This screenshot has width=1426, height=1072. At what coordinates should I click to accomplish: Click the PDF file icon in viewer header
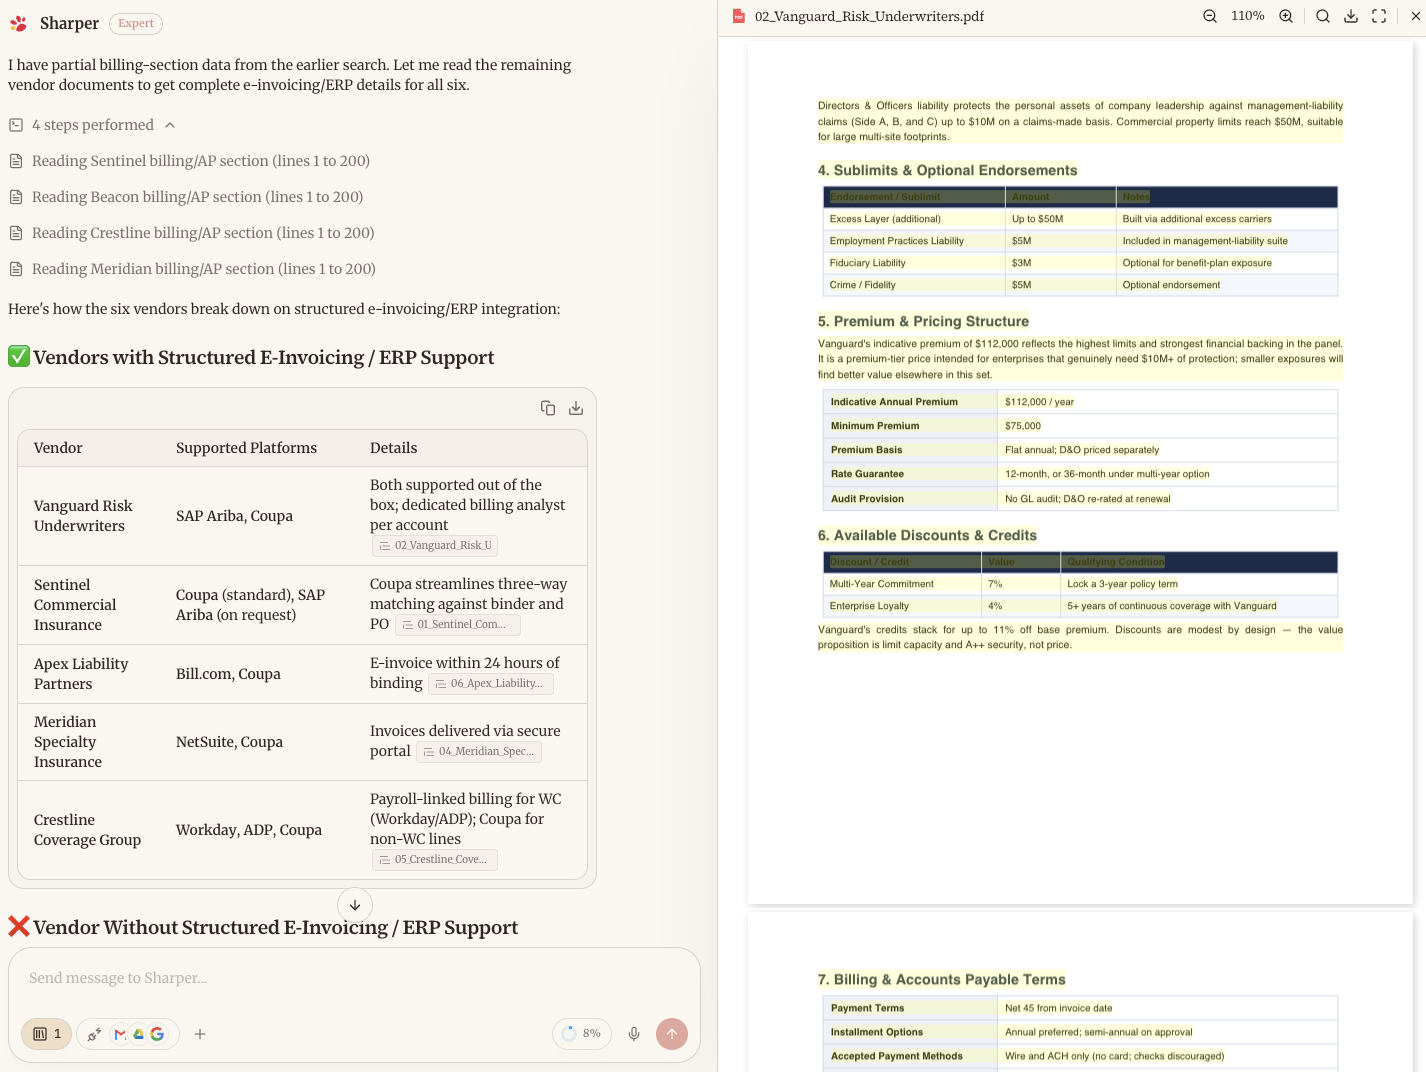point(739,16)
